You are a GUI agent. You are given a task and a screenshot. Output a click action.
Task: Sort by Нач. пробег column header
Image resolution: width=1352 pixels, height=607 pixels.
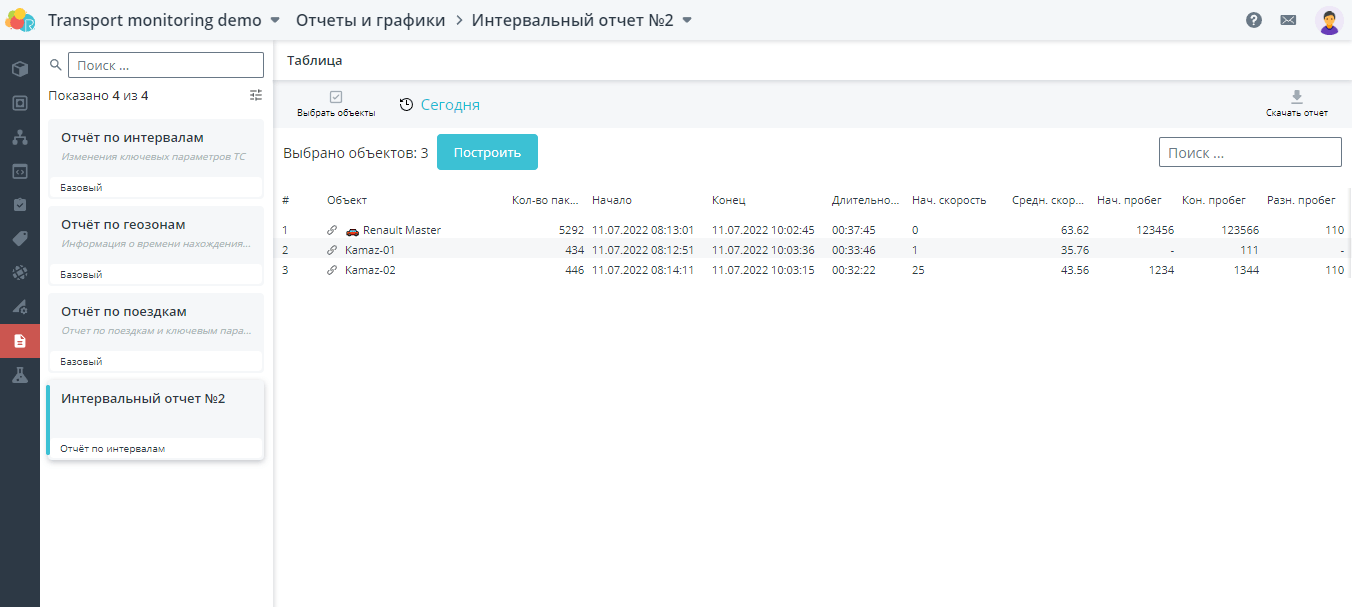pyautogui.click(x=1129, y=200)
